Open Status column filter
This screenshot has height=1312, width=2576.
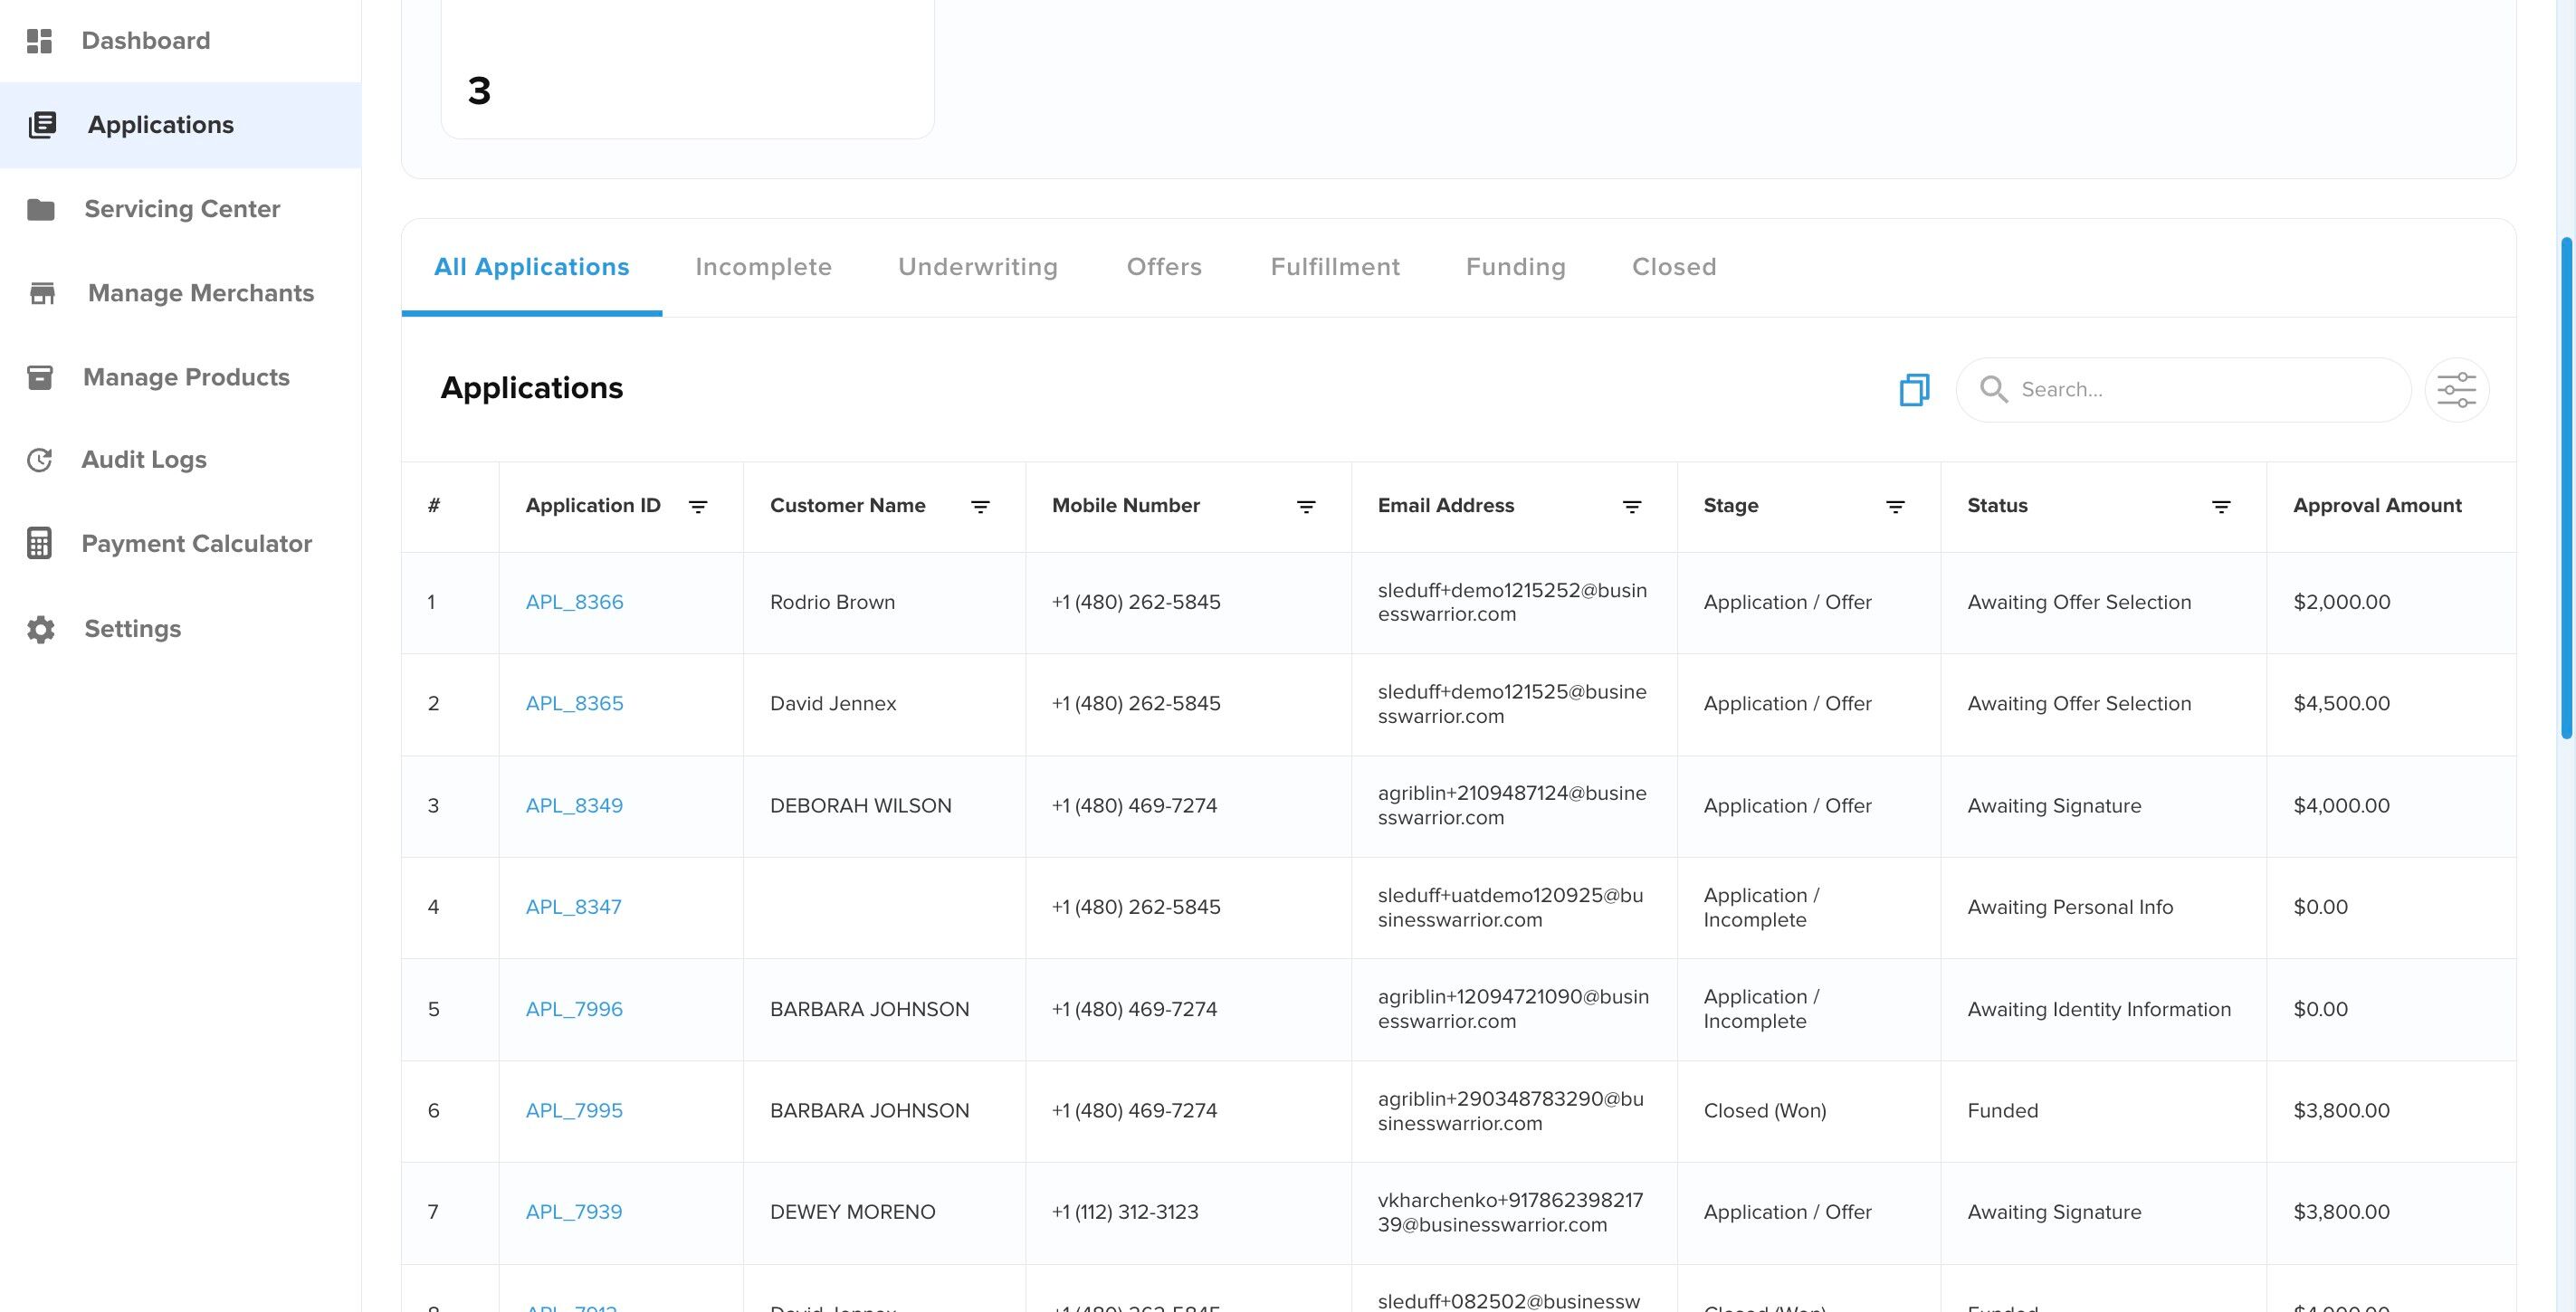point(2221,507)
